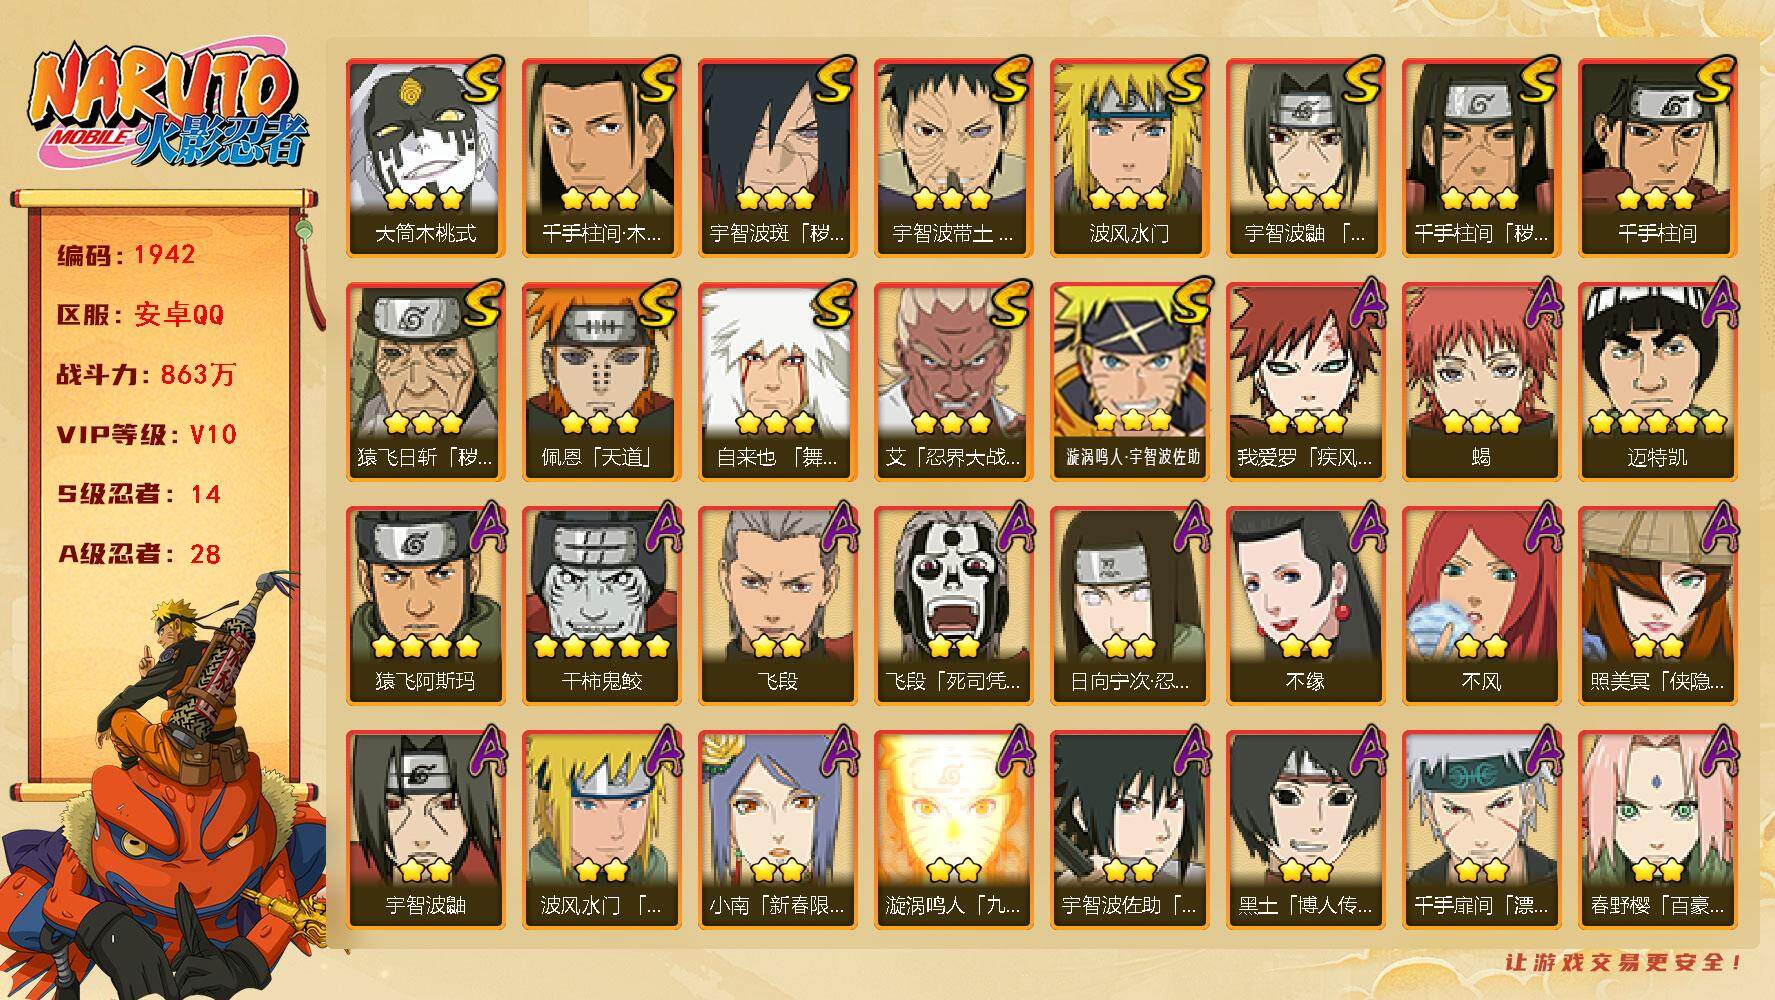The height and width of the screenshot is (1000, 1775).
Task: Select the 大筒木桃式 ninja card
Action: [x=425, y=158]
